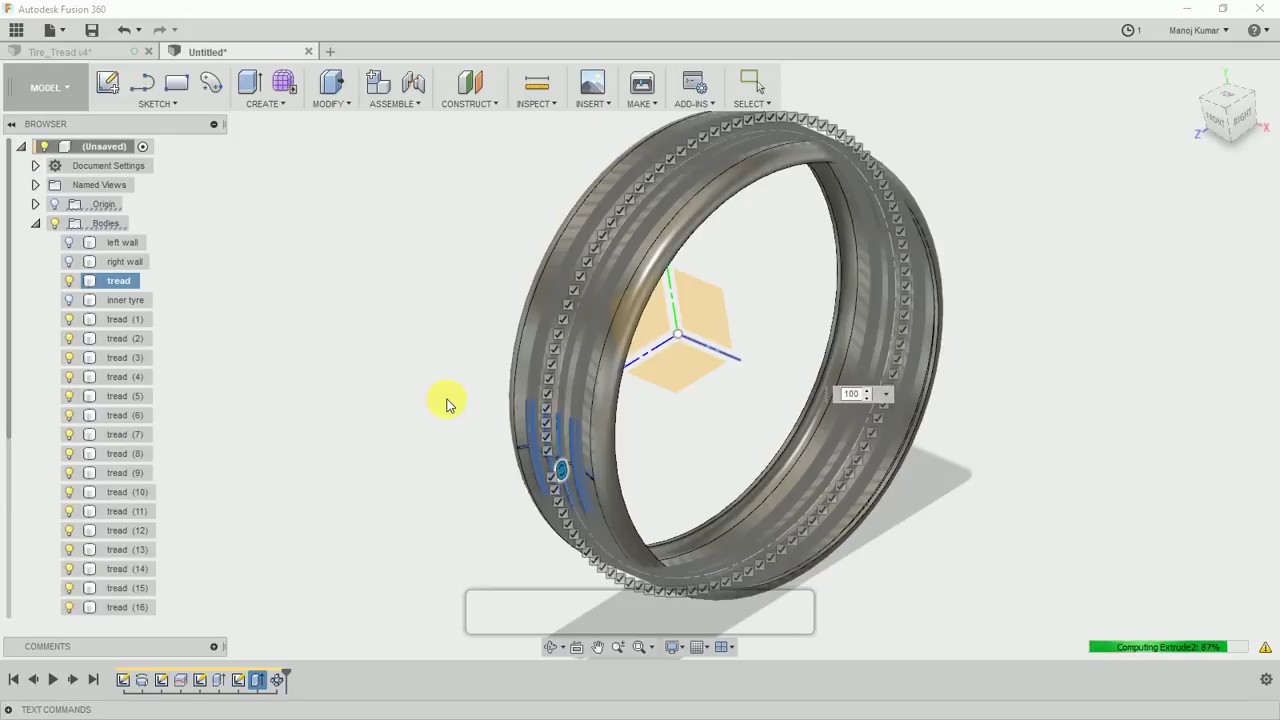Play the design timeline

[x=53, y=680]
